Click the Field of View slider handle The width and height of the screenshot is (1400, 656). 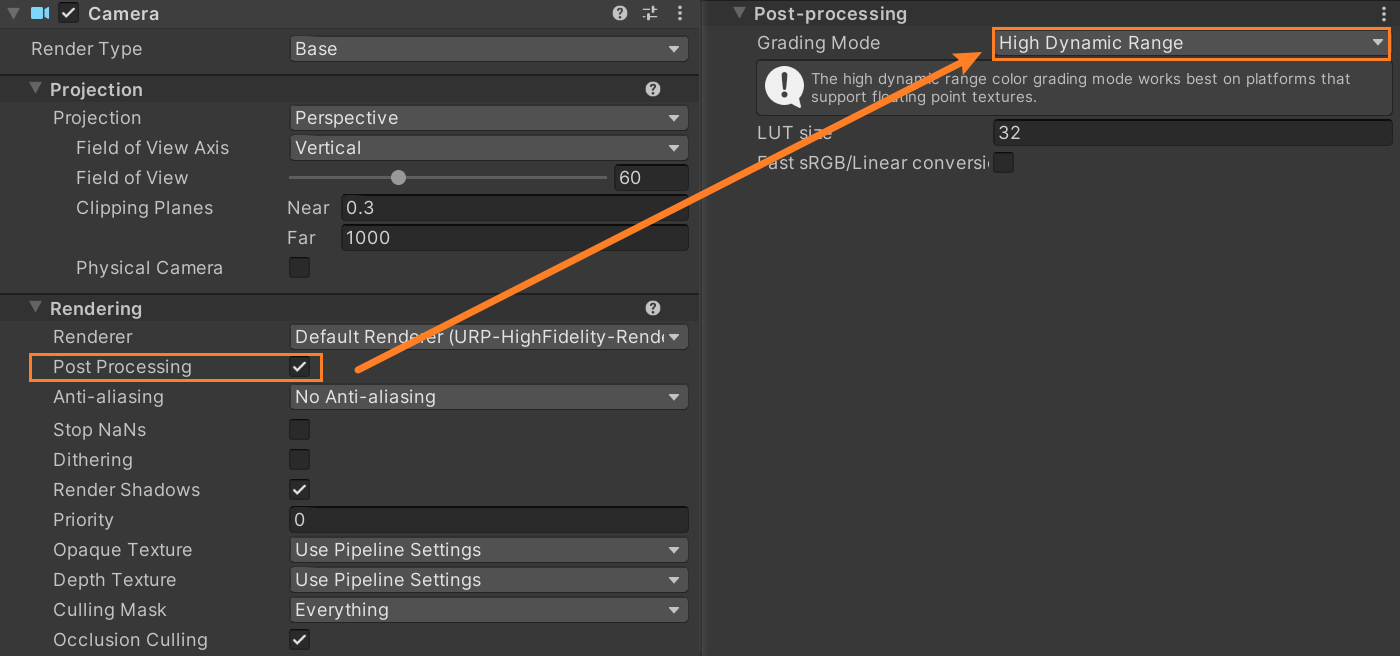tap(399, 178)
